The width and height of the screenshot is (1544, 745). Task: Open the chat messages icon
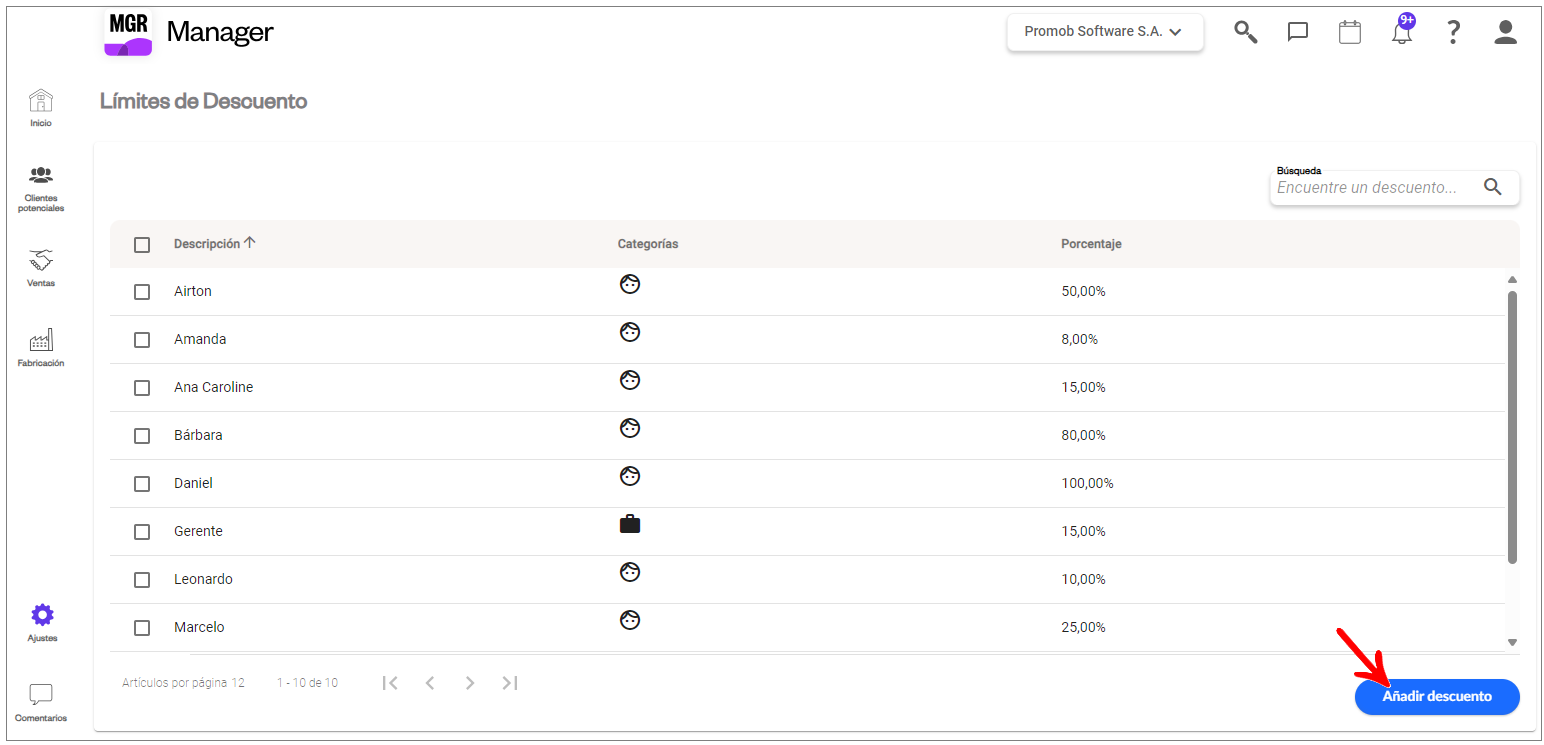coord(1298,32)
